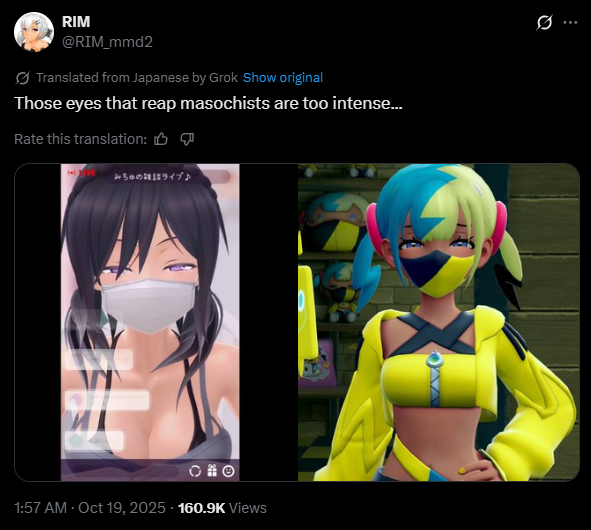The width and height of the screenshot is (591, 530).
Task: Open the left masked black-haired character image
Action: click(156, 322)
